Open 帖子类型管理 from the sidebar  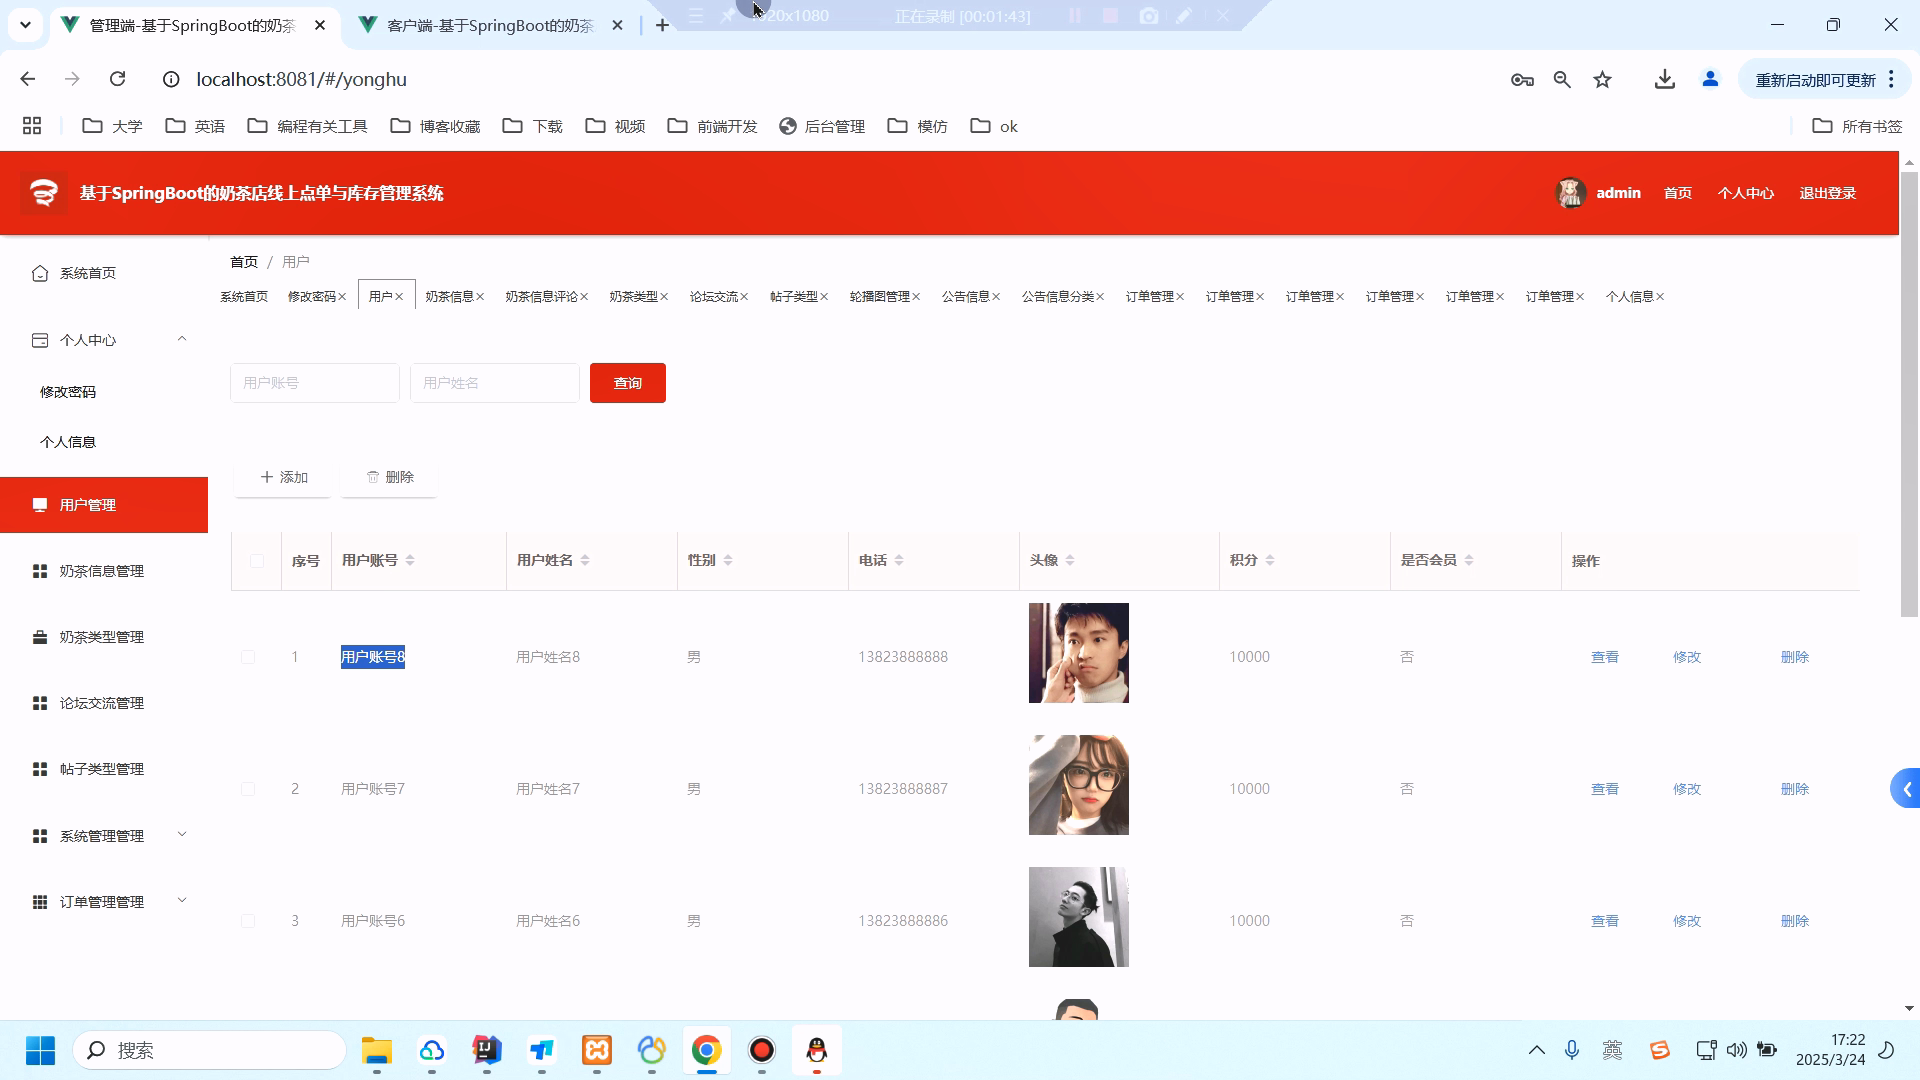pyautogui.click(x=100, y=768)
